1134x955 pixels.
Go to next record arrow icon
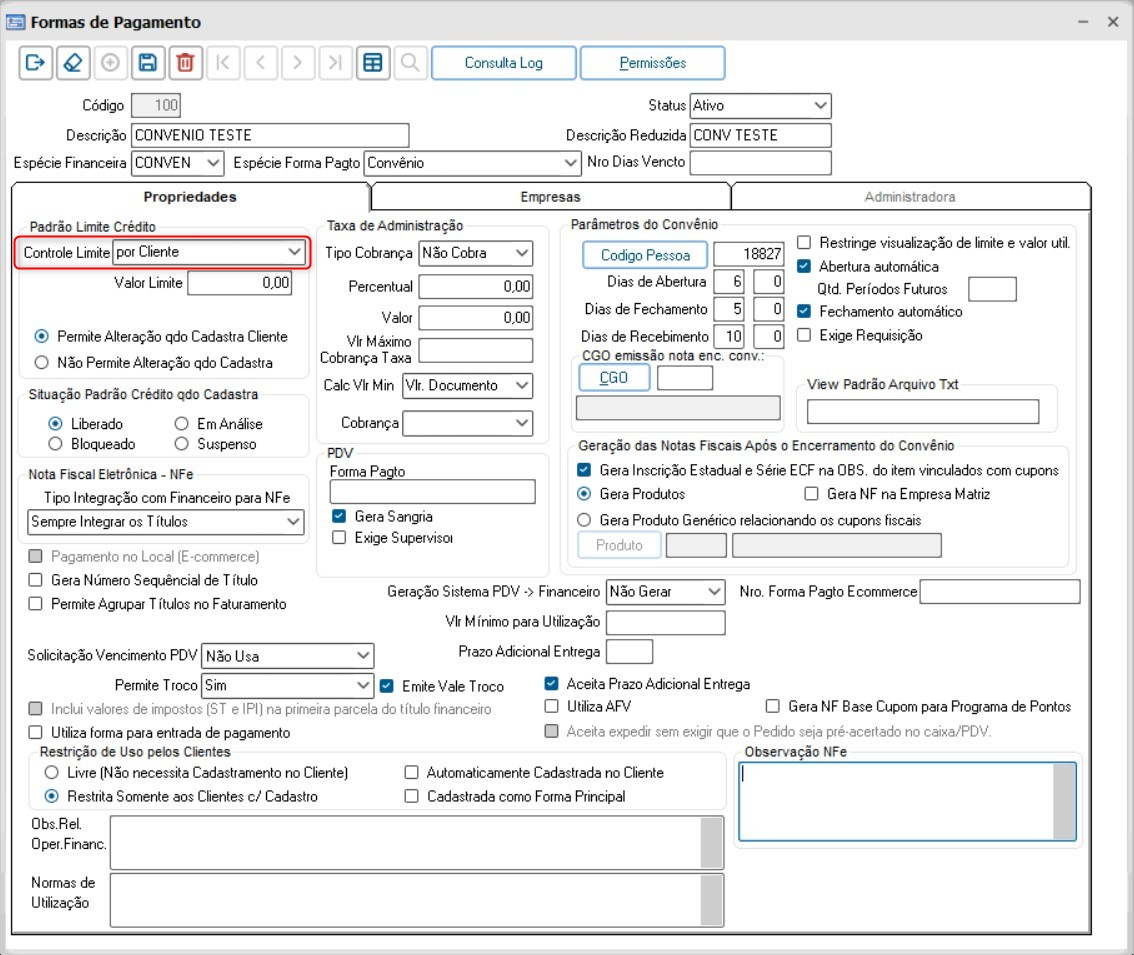(297, 63)
